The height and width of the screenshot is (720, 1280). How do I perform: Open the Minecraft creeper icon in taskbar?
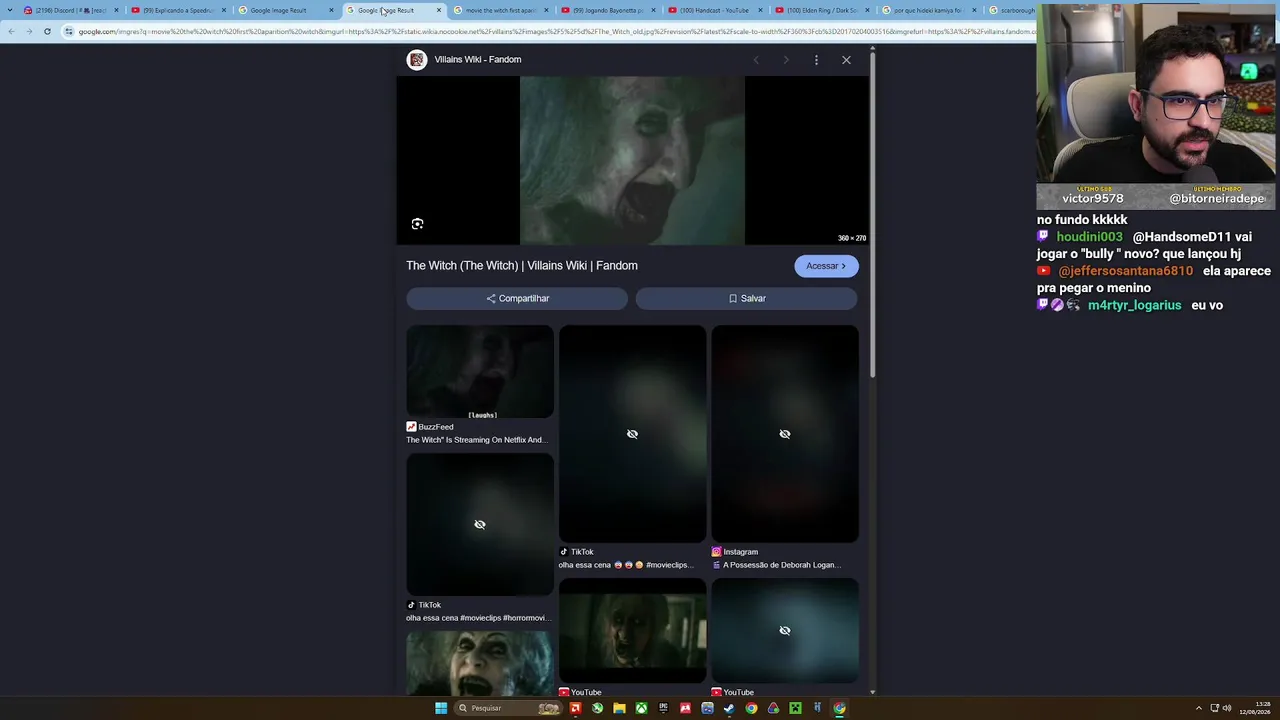click(x=795, y=708)
